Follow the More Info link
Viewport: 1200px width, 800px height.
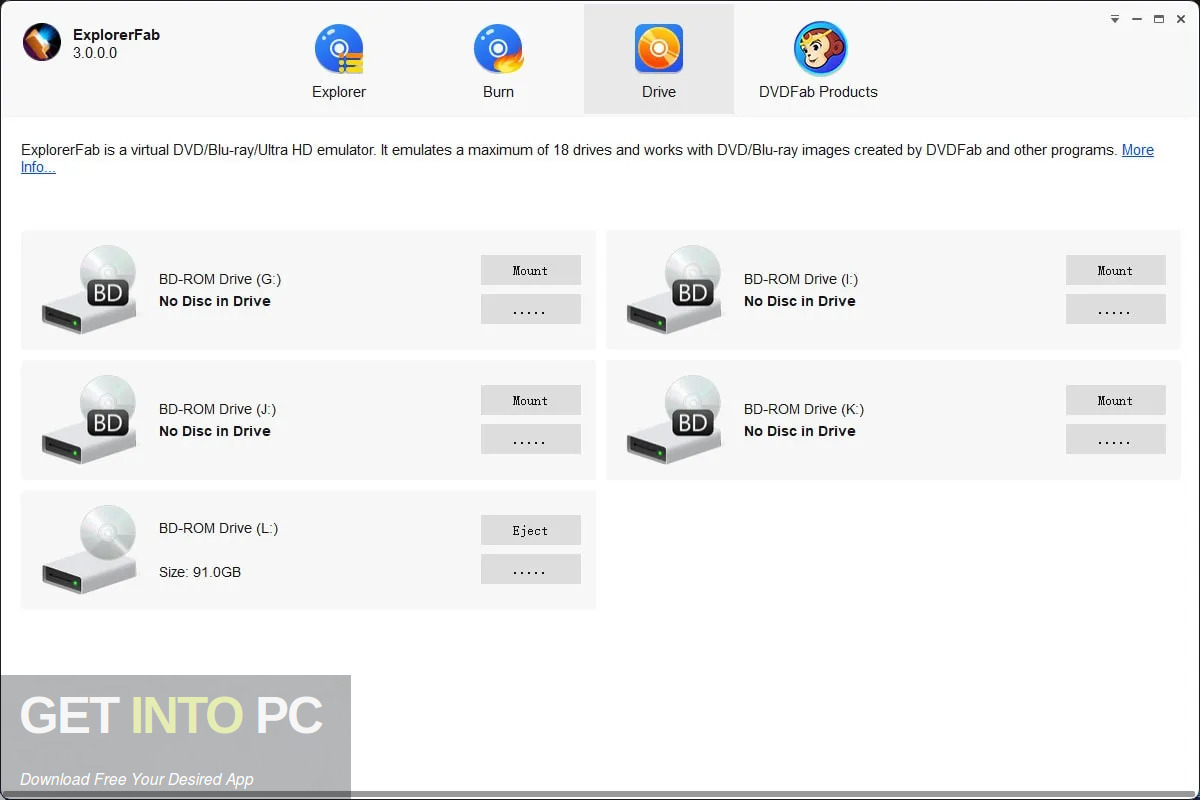(1138, 150)
